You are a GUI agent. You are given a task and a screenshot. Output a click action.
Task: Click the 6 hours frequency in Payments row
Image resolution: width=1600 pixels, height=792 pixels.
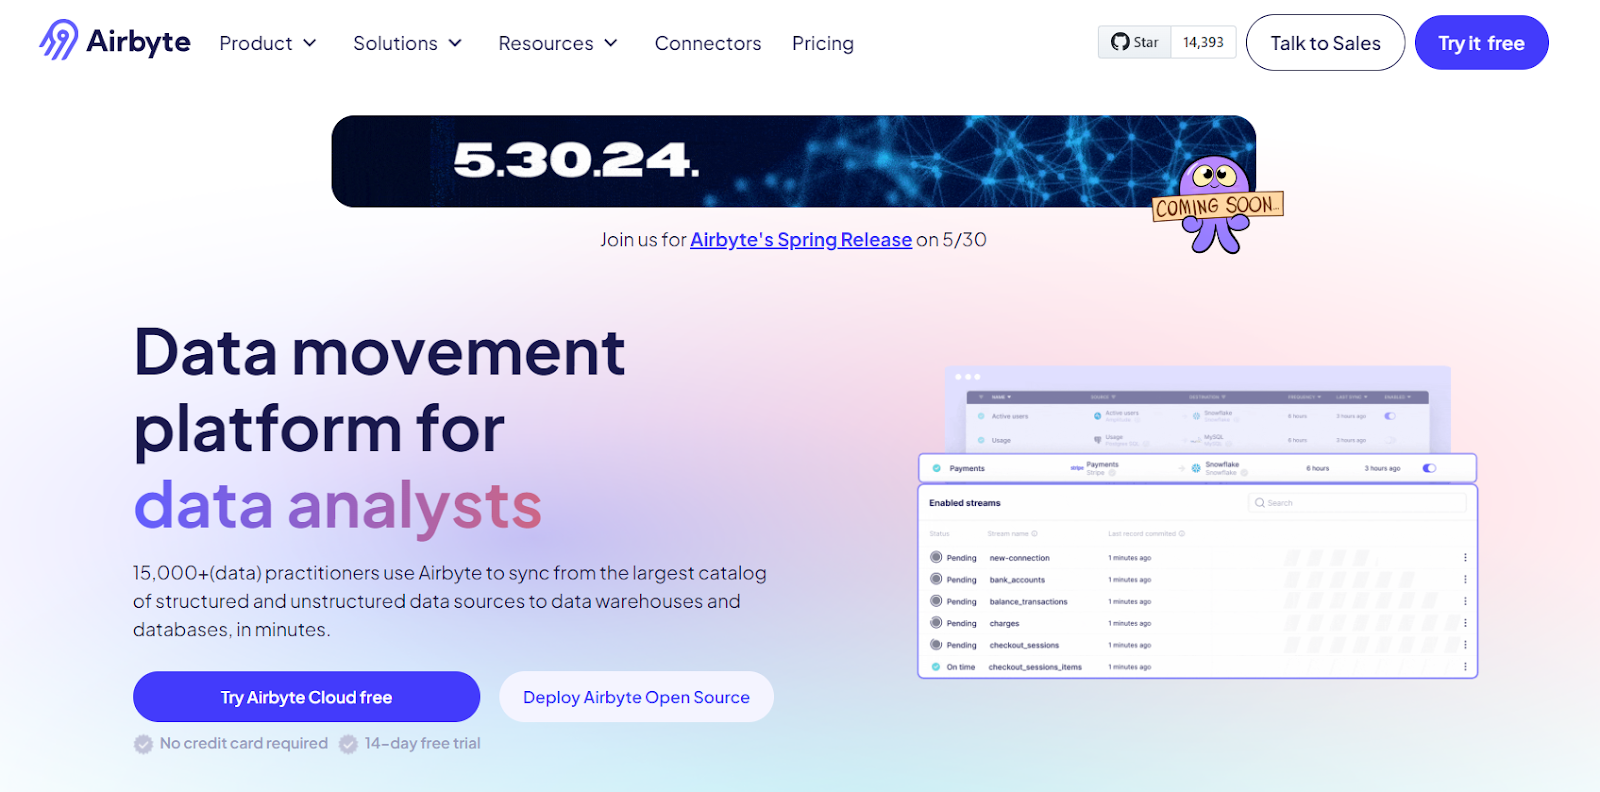click(x=1317, y=468)
